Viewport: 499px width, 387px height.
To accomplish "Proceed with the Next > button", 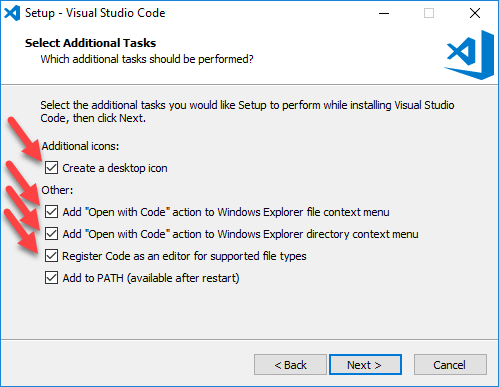I will 365,365.
